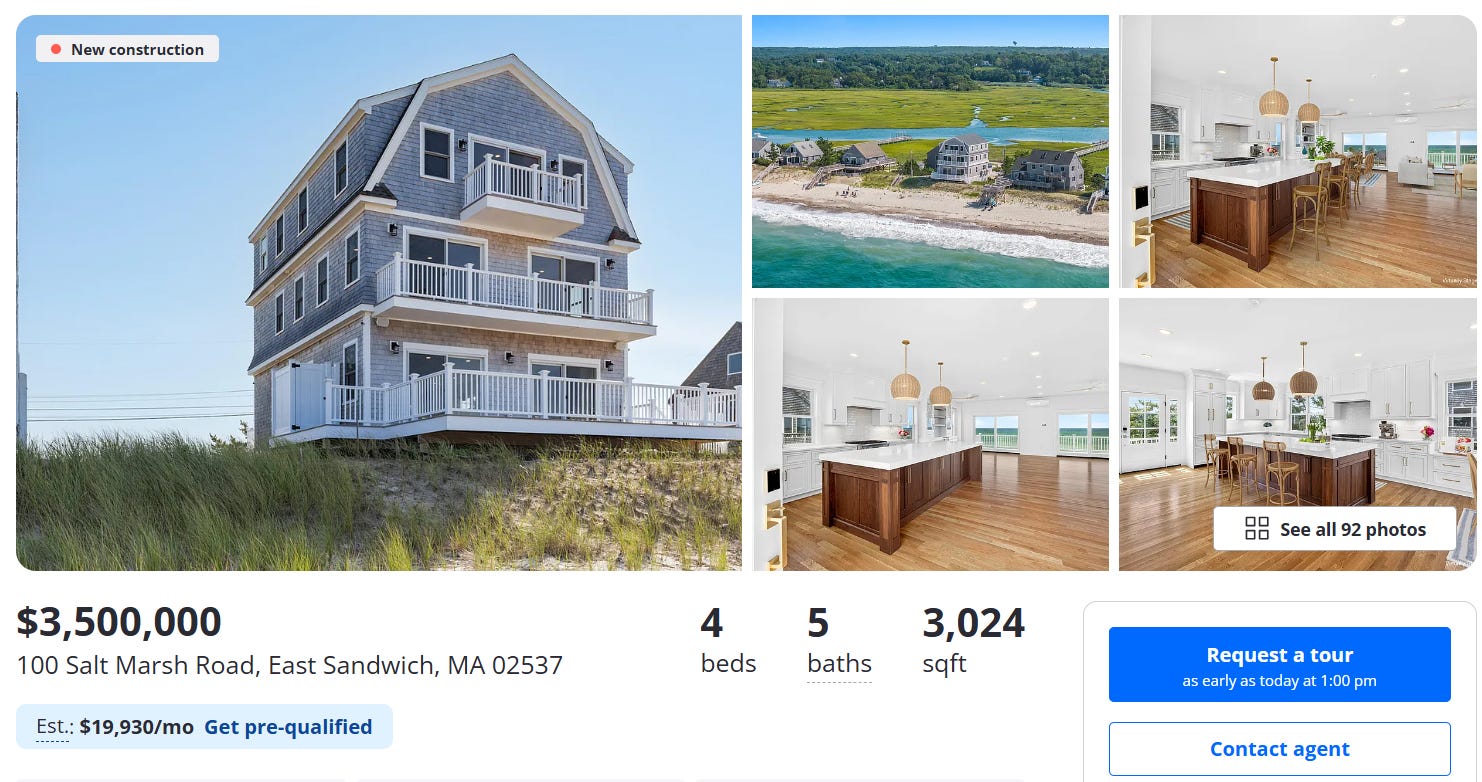Click the 5 baths number
Screen dimensions: 1482x782
pyautogui.click(x=818, y=623)
